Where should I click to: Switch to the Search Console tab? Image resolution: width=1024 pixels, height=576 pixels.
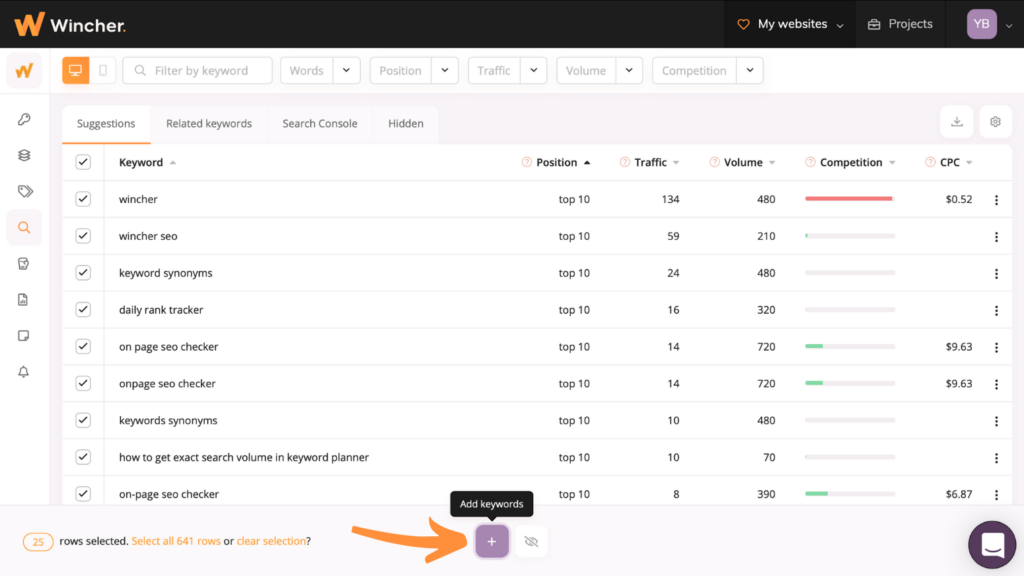click(x=320, y=123)
